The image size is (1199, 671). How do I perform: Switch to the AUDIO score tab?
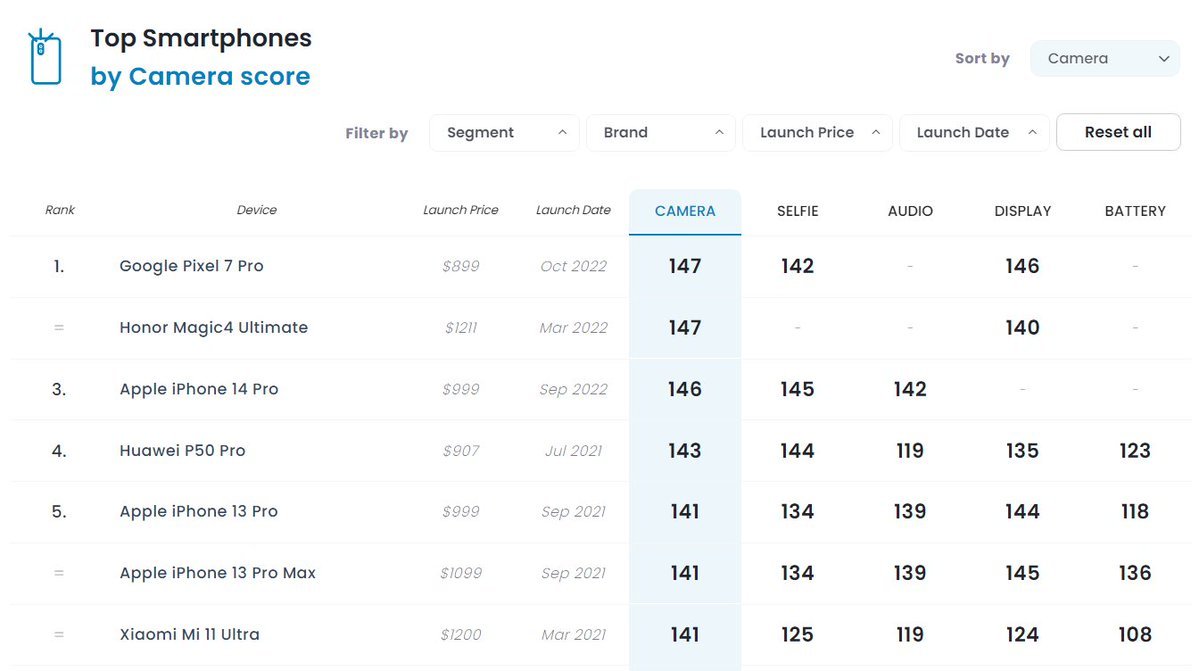(x=910, y=212)
